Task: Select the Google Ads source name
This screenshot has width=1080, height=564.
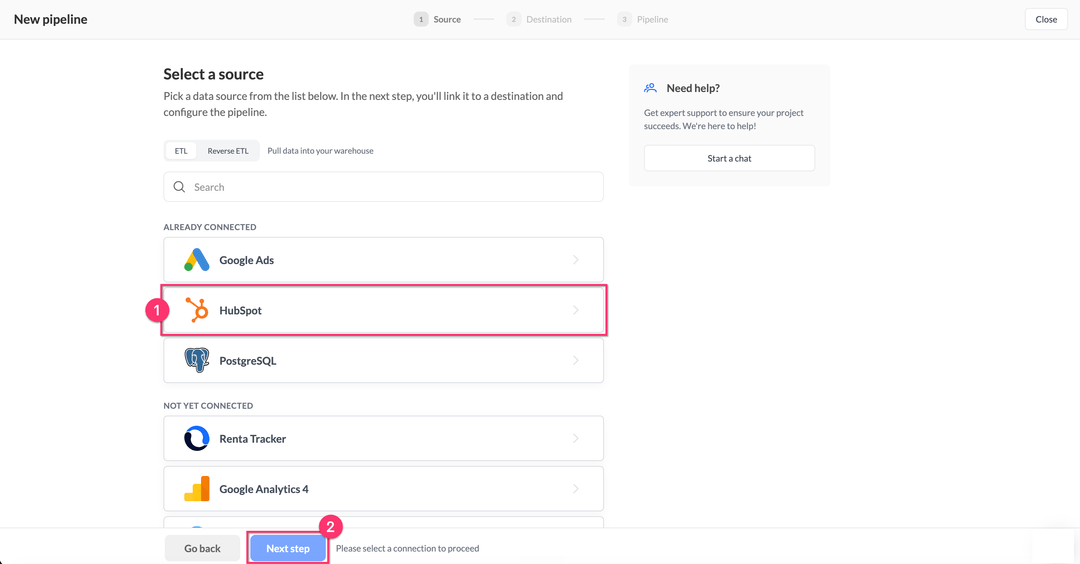Action: click(x=247, y=260)
